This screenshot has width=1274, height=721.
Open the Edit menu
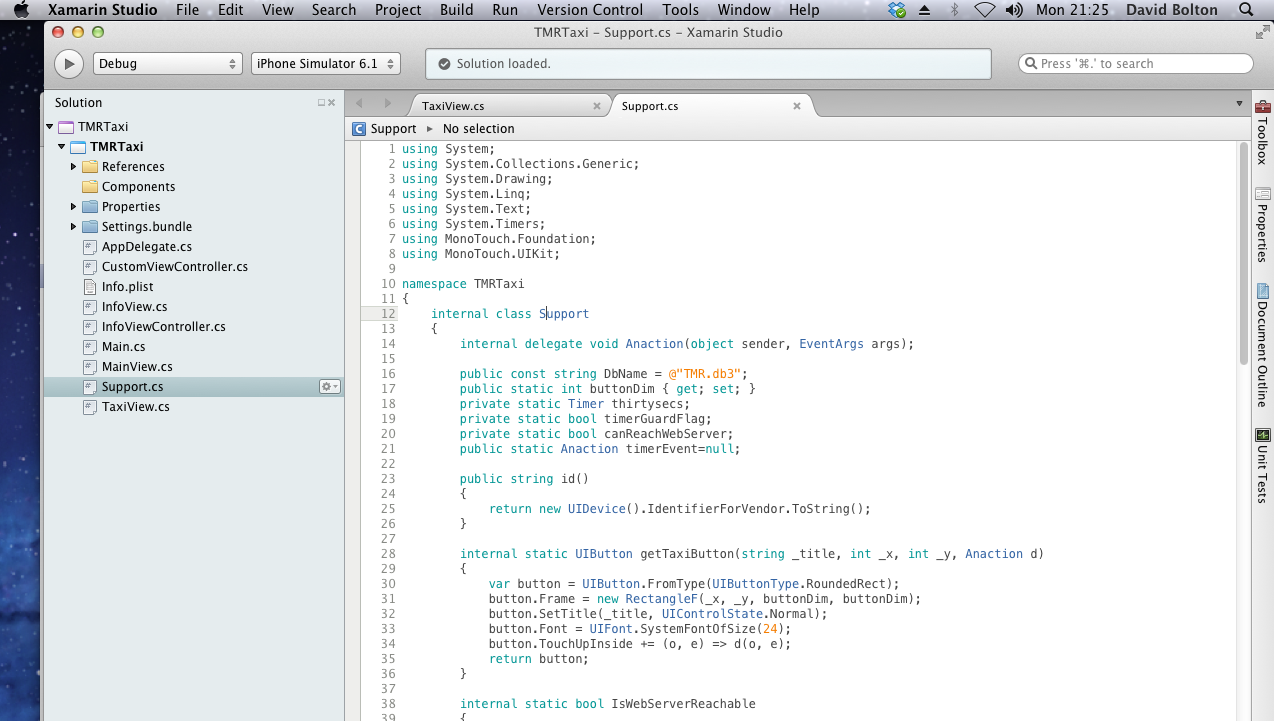tap(231, 10)
